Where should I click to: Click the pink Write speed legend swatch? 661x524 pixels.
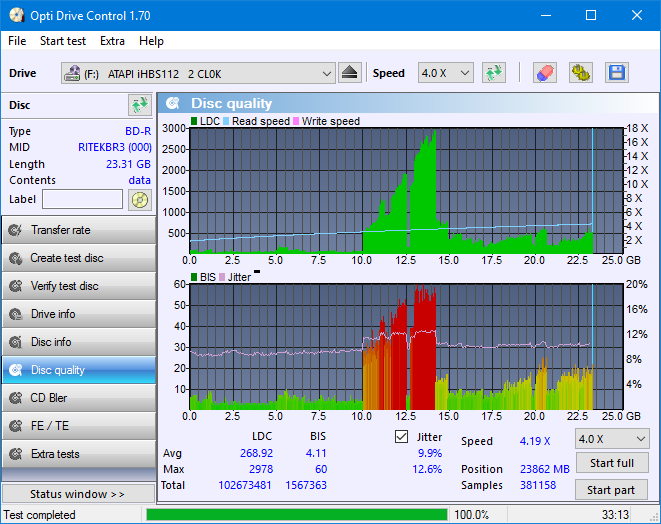(x=296, y=121)
